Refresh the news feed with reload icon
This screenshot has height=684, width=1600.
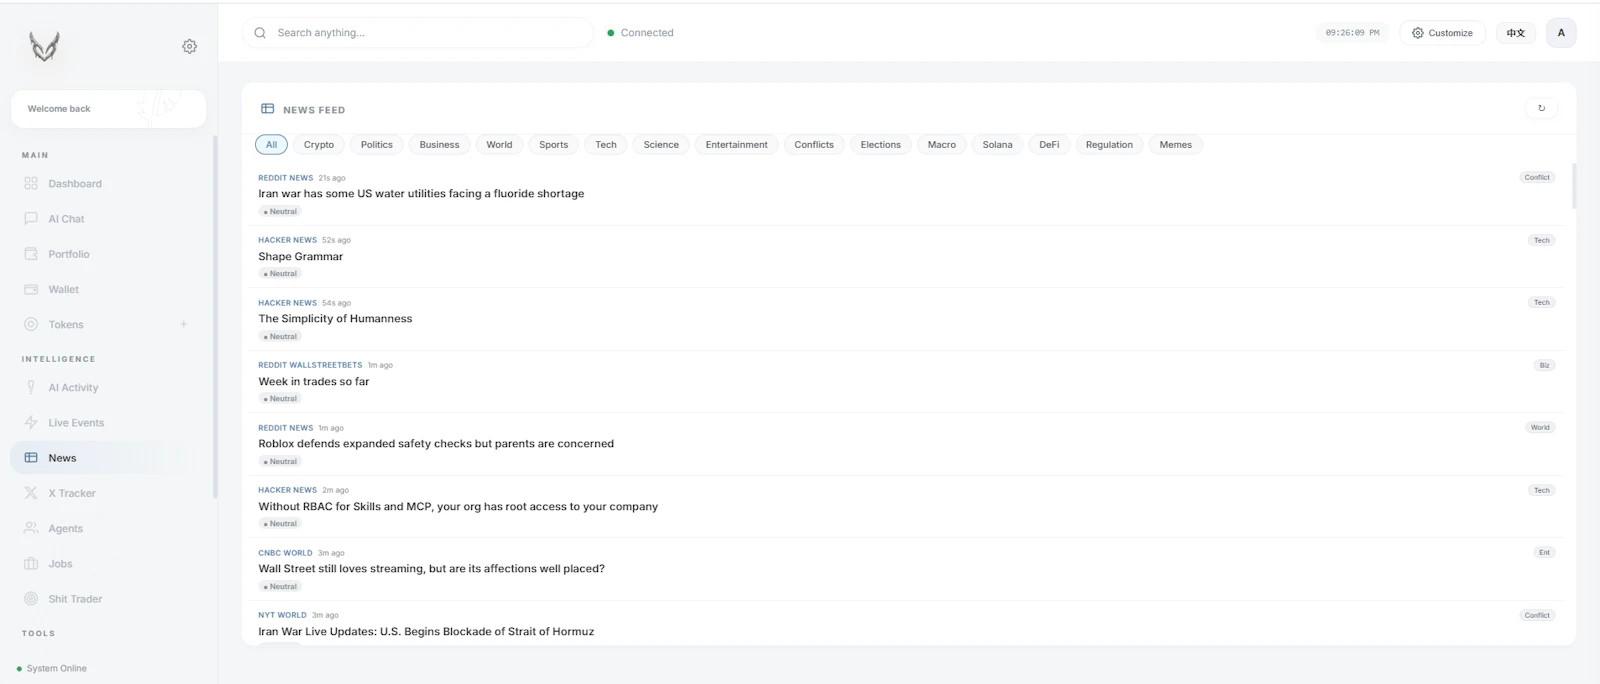pyautogui.click(x=1541, y=108)
